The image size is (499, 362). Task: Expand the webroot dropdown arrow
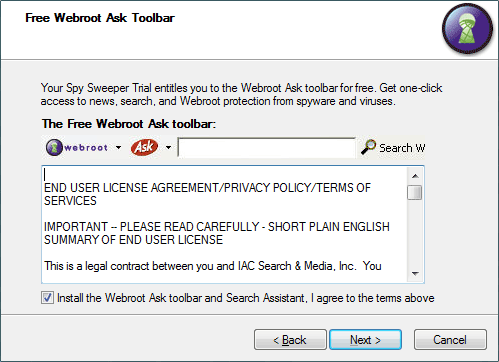point(118,147)
